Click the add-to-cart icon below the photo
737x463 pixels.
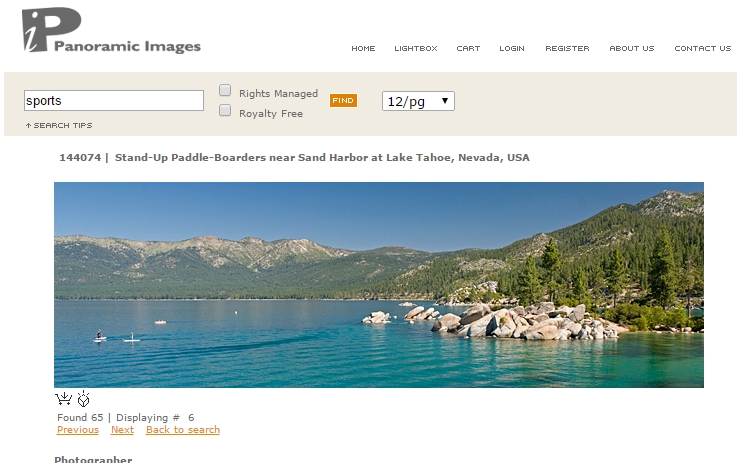[63, 399]
